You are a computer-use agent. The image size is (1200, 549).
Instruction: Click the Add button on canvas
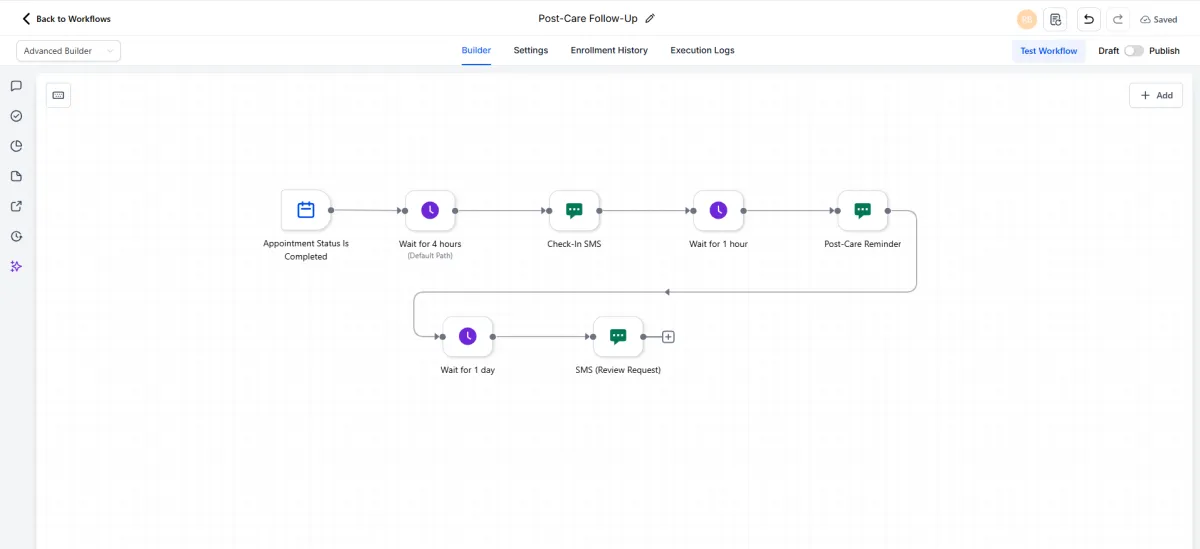coord(1156,95)
